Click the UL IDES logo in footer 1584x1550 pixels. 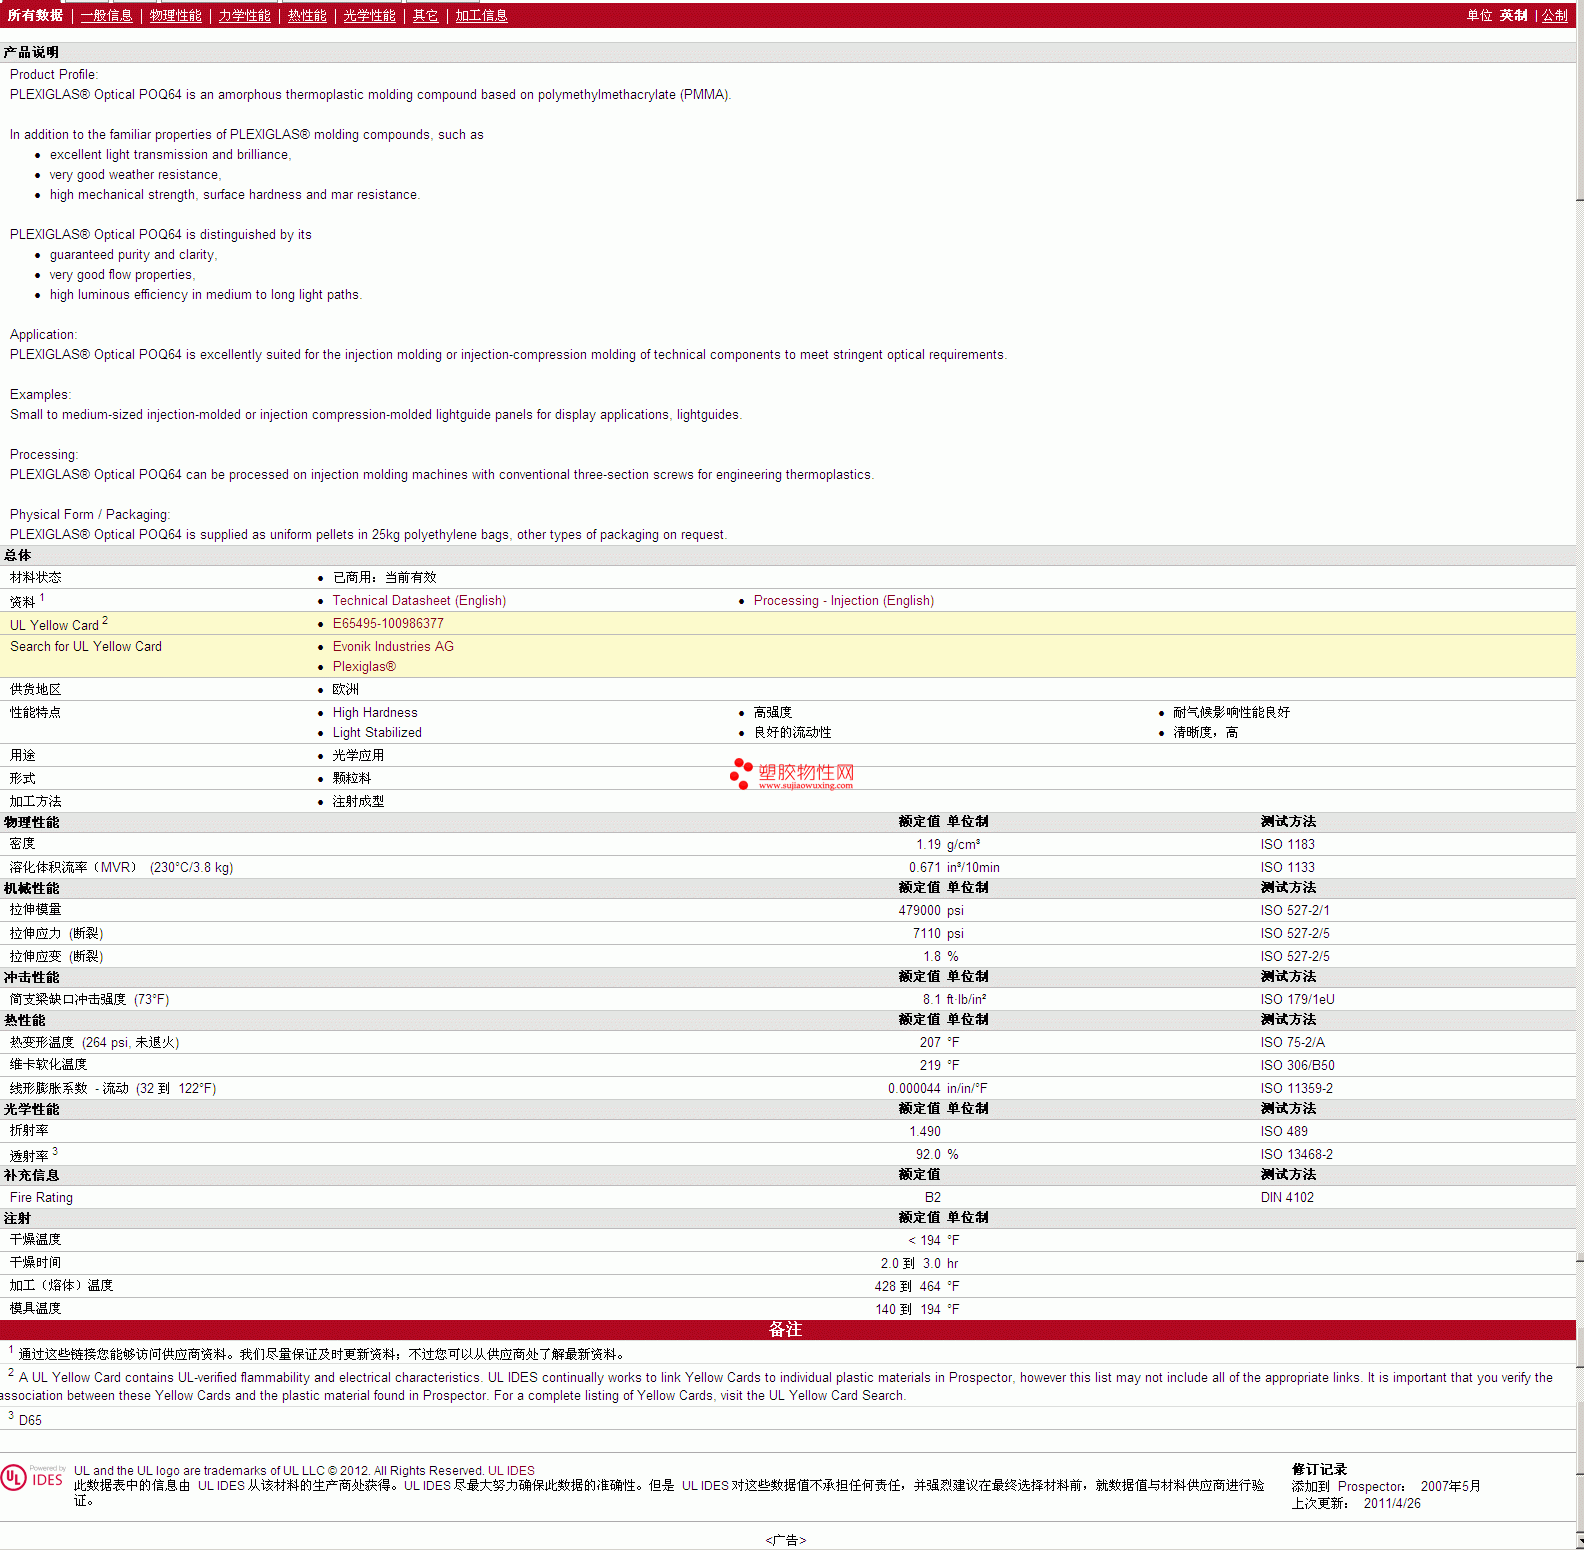pyautogui.click(x=33, y=1478)
